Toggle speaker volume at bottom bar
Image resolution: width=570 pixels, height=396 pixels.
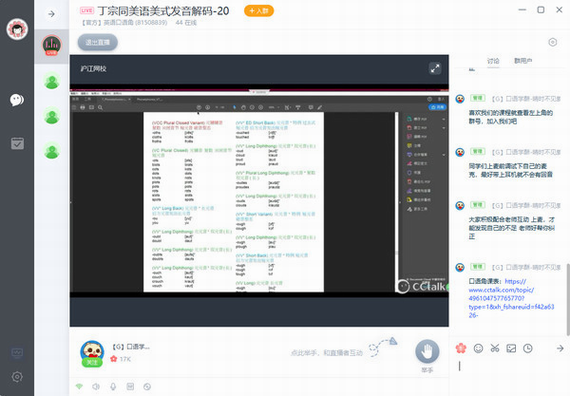tap(96, 387)
